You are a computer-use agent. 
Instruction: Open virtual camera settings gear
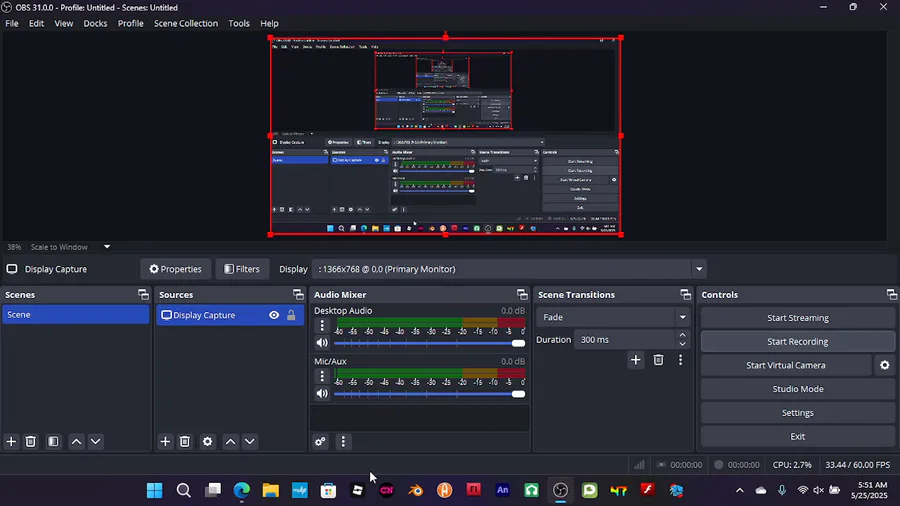(885, 365)
